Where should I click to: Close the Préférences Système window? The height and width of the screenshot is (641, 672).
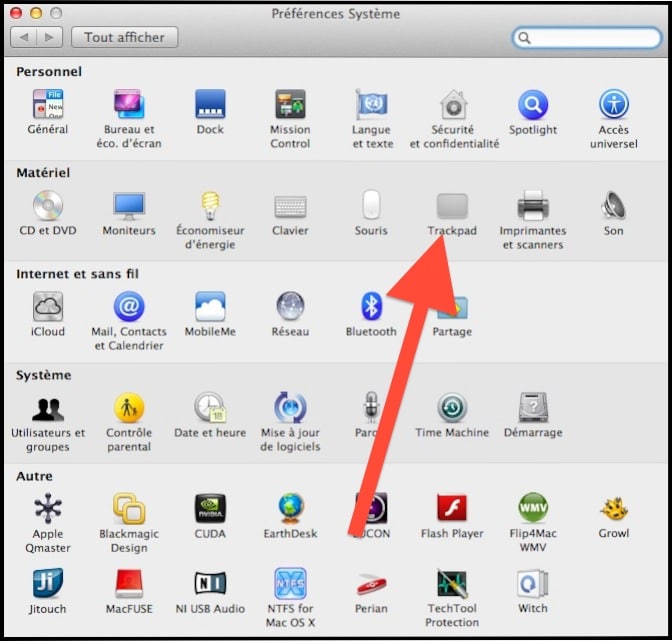(x=16, y=13)
